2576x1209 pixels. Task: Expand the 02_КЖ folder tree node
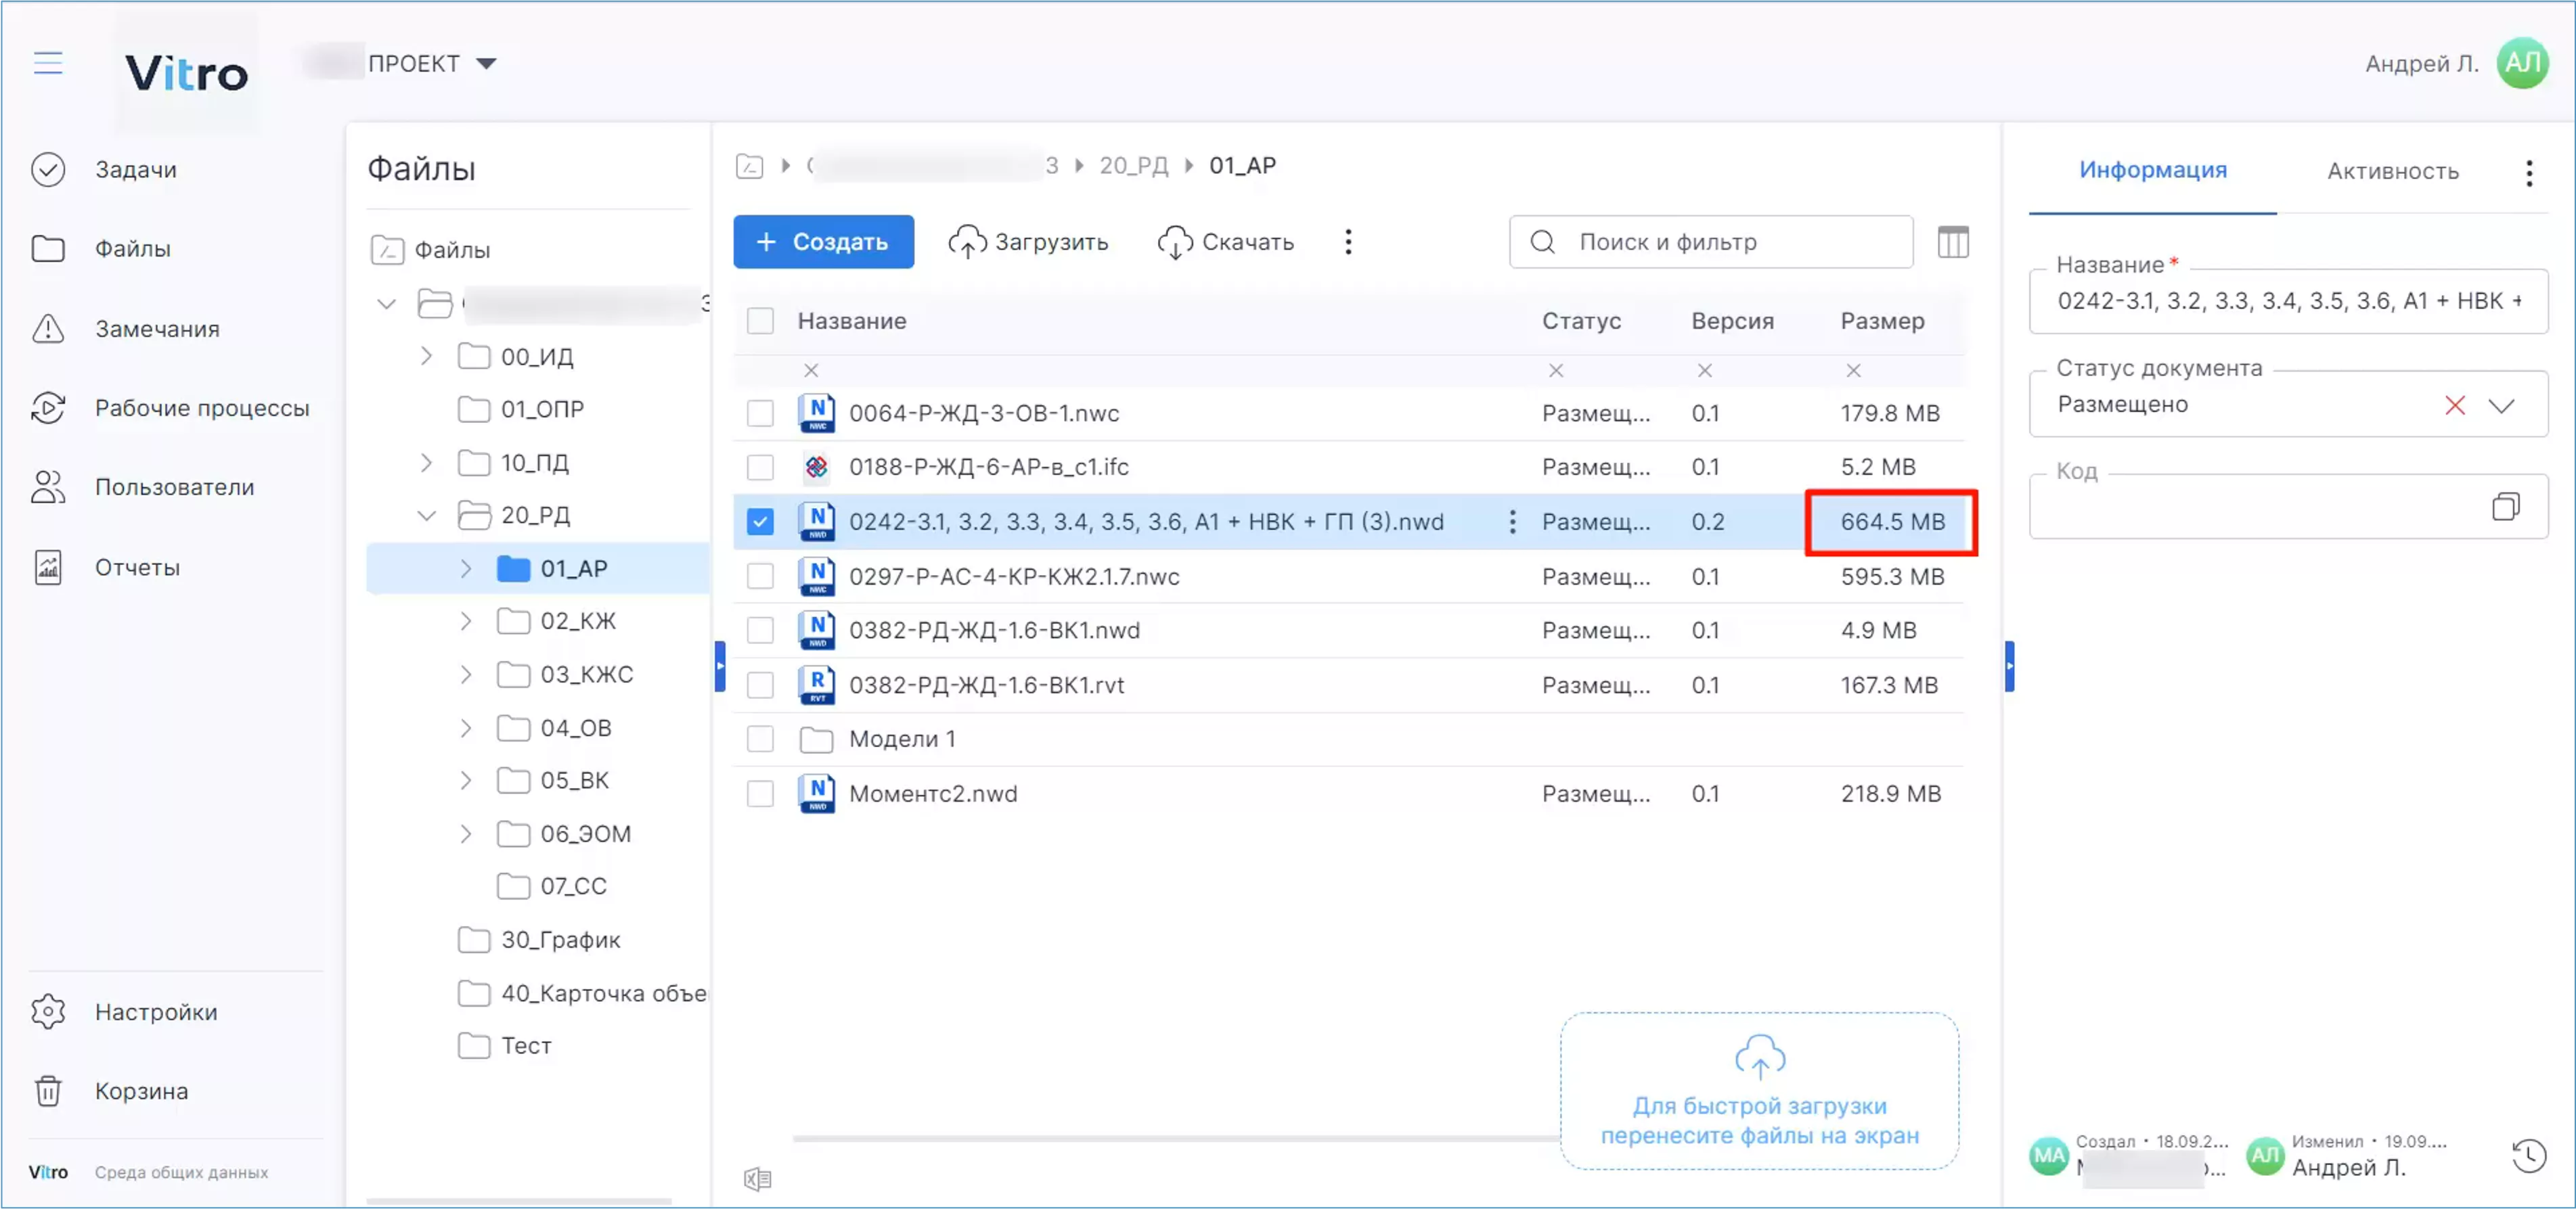click(x=466, y=621)
